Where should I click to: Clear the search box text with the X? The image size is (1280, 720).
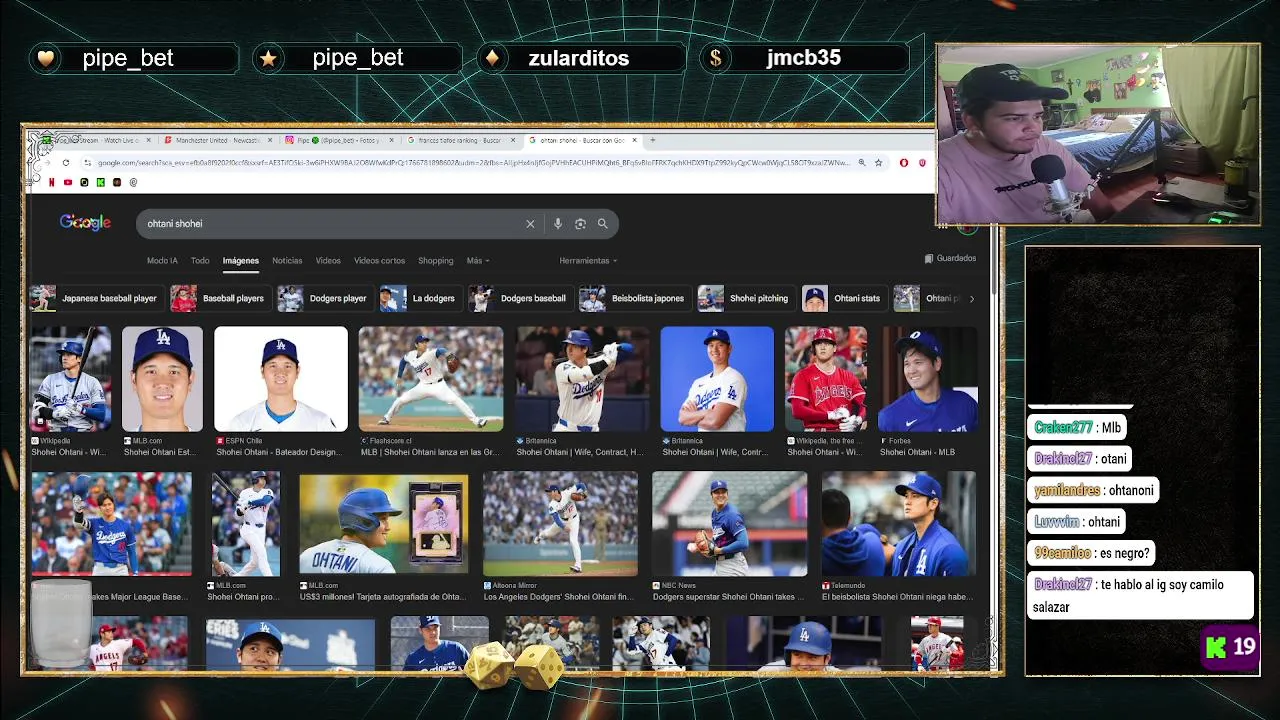[530, 224]
